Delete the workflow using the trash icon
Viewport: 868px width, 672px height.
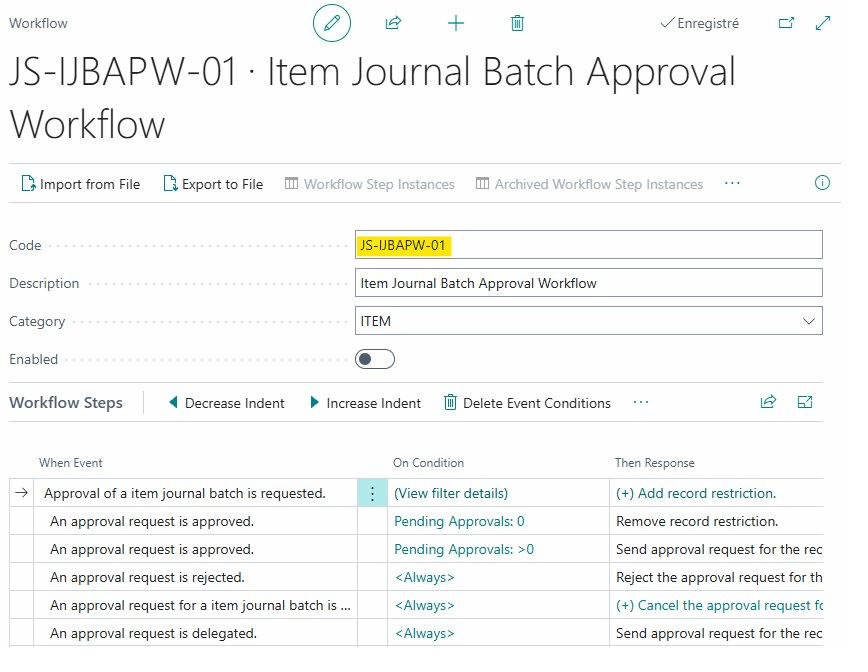[x=517, y=22]
